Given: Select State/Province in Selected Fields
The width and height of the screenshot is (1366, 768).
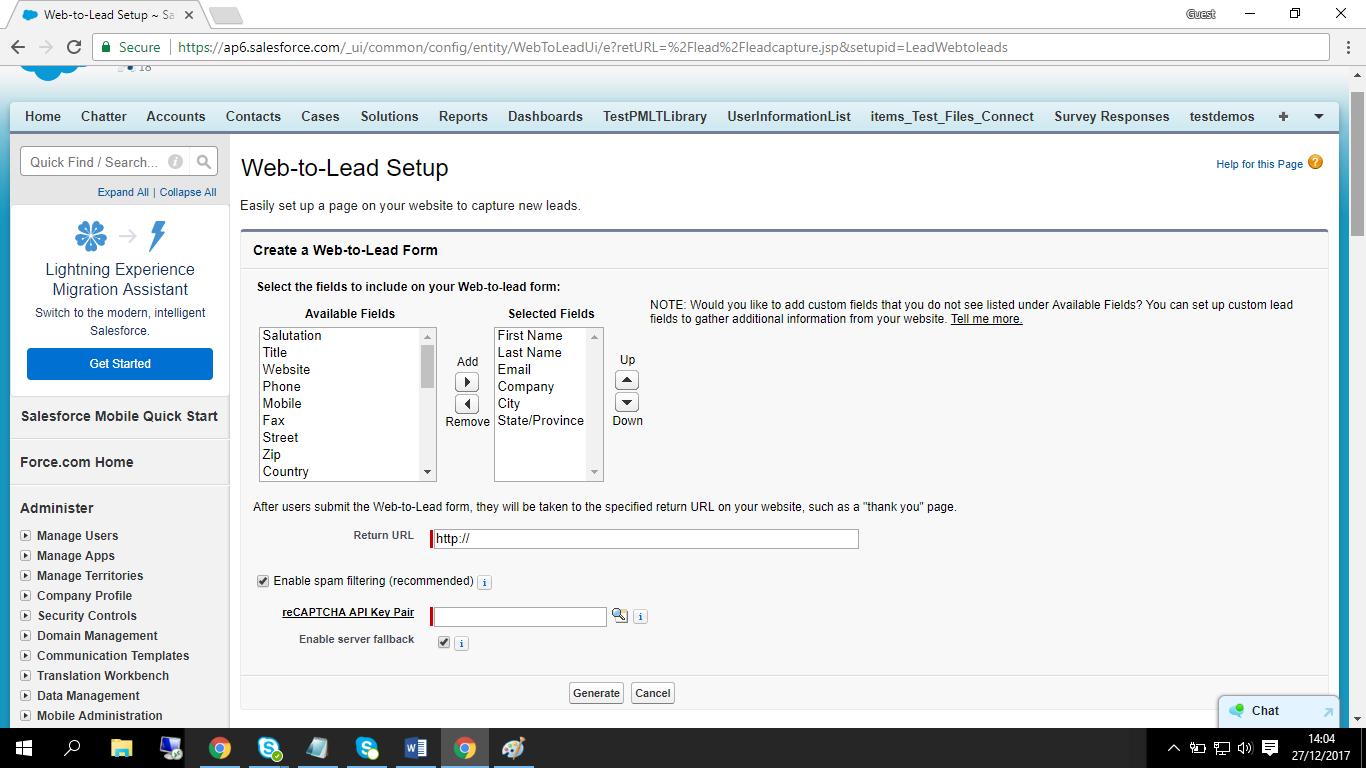Looking at the screenshot, I should (541, 420).
